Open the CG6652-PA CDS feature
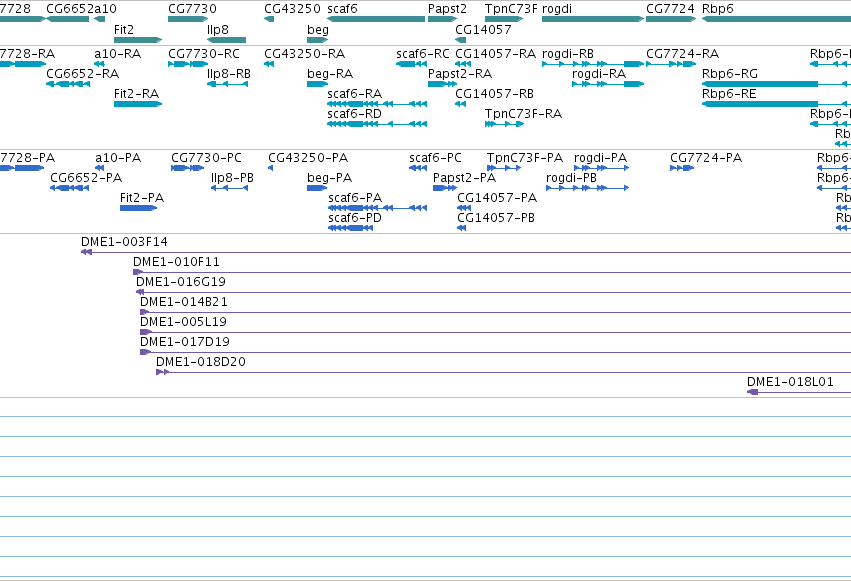The width and height of the screenshot is (851, 581). 69,188
